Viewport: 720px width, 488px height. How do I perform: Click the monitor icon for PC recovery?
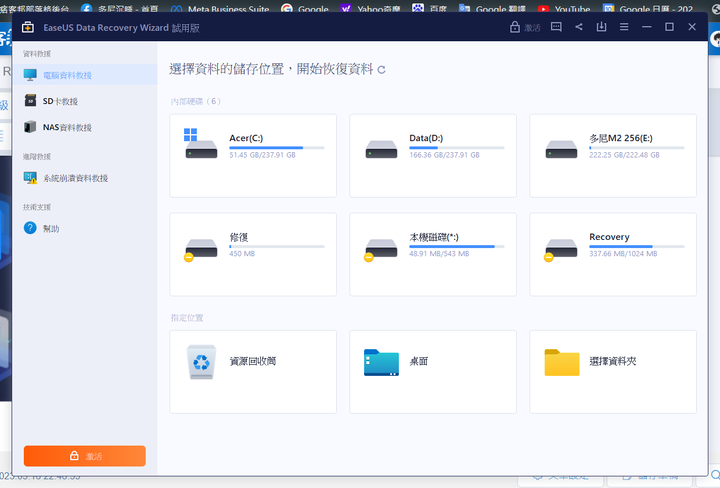pos(30,75)
